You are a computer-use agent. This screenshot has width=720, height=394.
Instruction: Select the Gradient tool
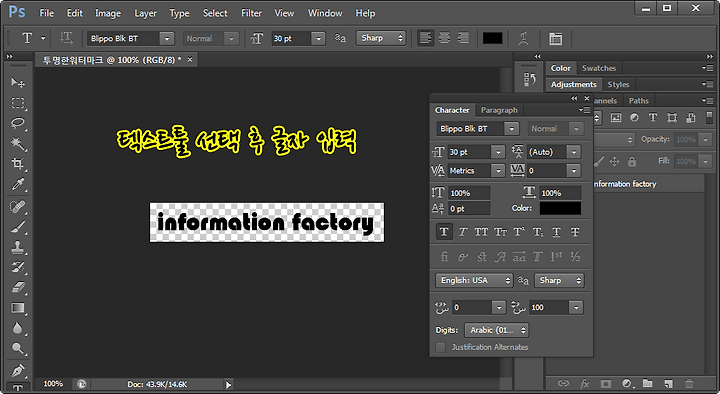[x=18, y=308]
